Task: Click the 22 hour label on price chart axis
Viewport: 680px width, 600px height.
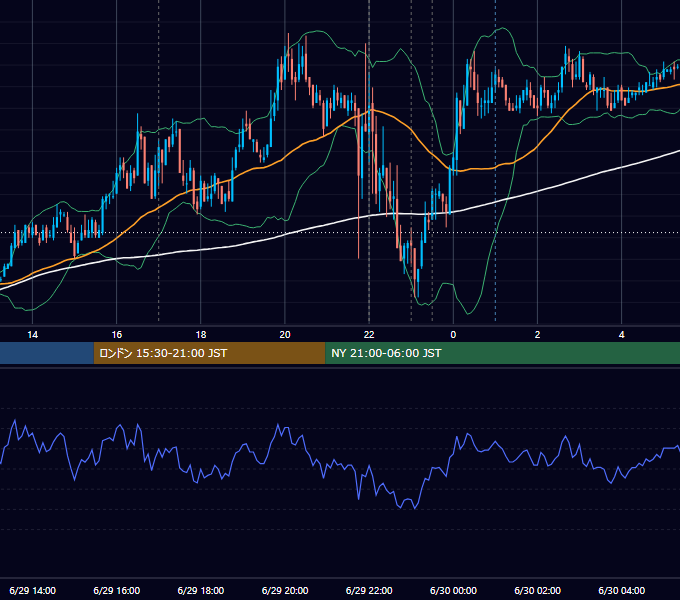Action: pos(369,335)
